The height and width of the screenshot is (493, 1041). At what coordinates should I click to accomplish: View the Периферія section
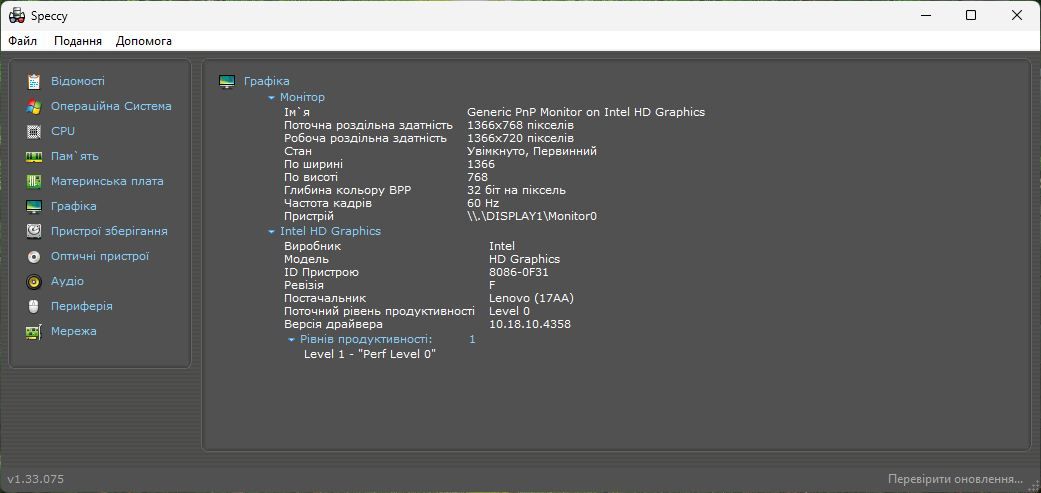[82, 306]
